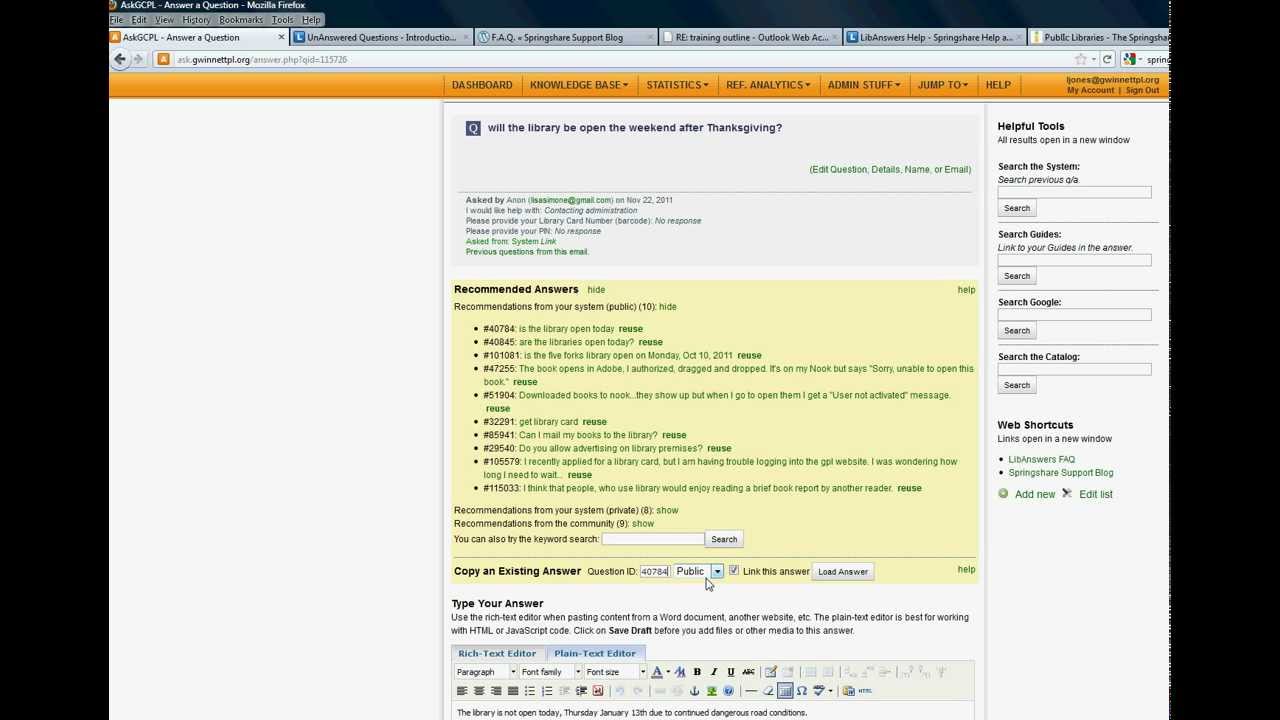The width and height of the screenshot is (1280, 720).
Task: Insert numbered list in editor
Action: (x=547, y=691)
